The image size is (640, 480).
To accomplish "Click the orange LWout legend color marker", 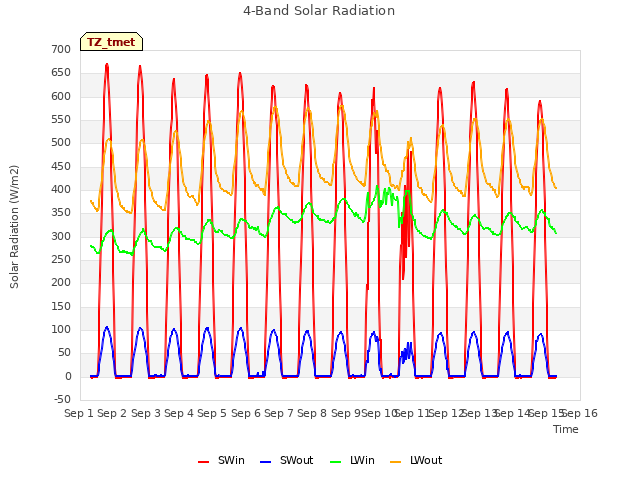I will pos(396,462).
